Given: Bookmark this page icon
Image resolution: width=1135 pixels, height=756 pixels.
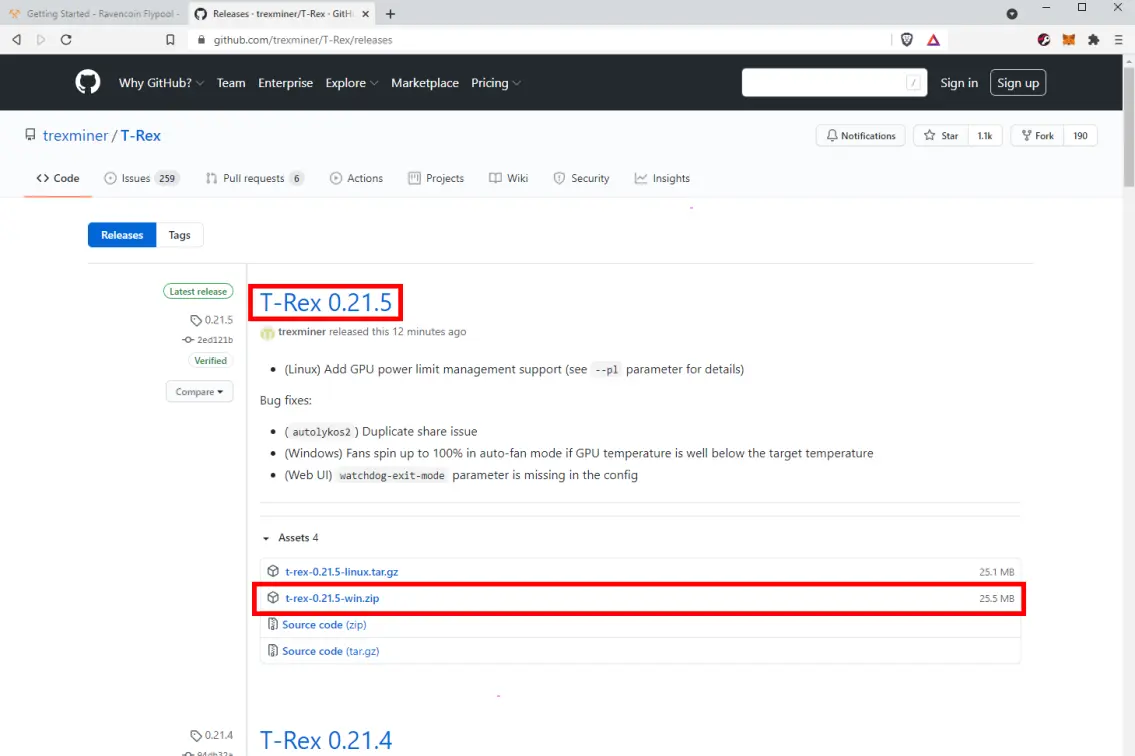Looking at the screenshot, I should (x=170, y=40).
